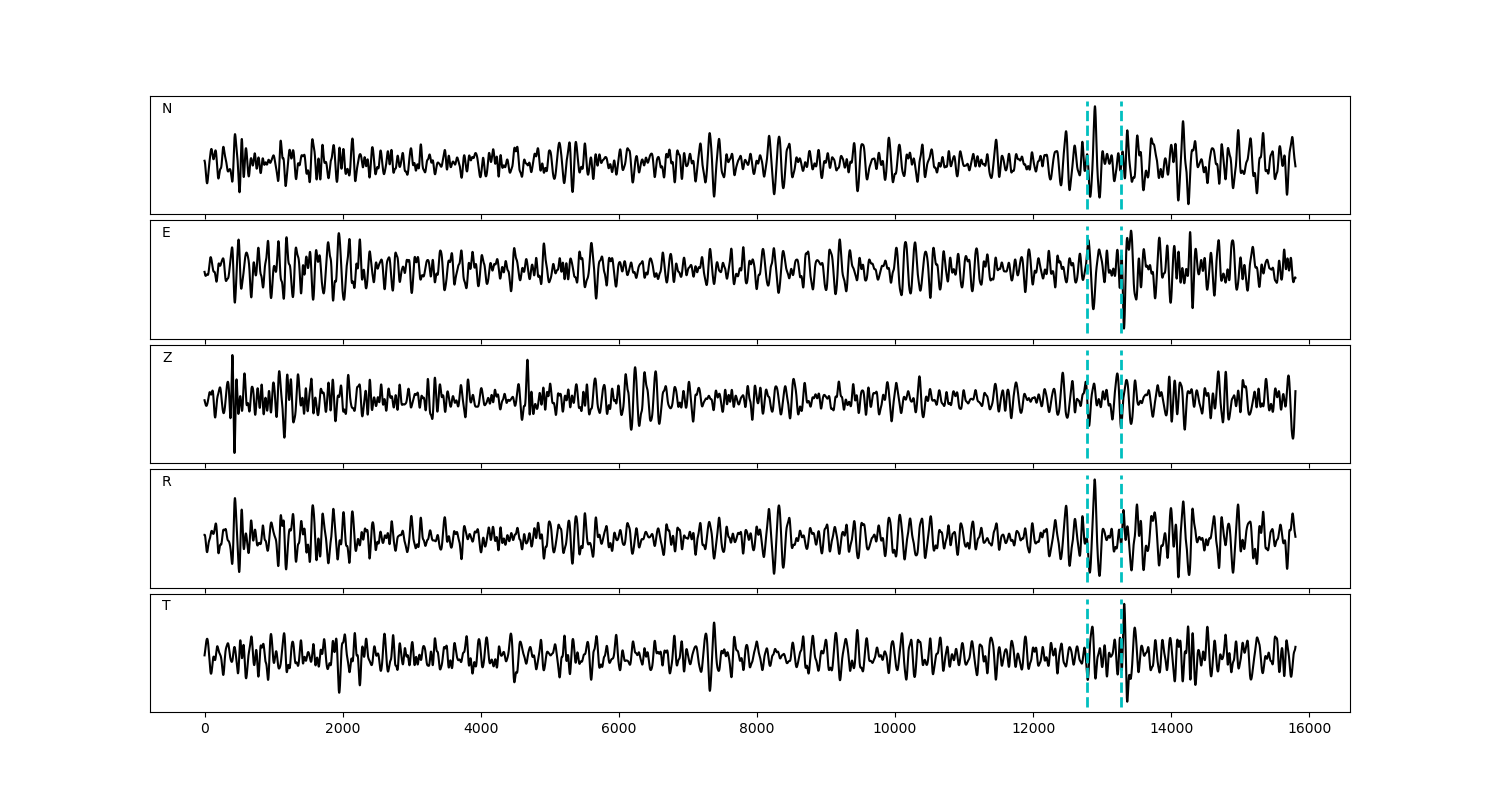The width and height of the screenshot is (1500, 800).
Task: Click the 4000 x-axis tick label
Action: (481, 729)
